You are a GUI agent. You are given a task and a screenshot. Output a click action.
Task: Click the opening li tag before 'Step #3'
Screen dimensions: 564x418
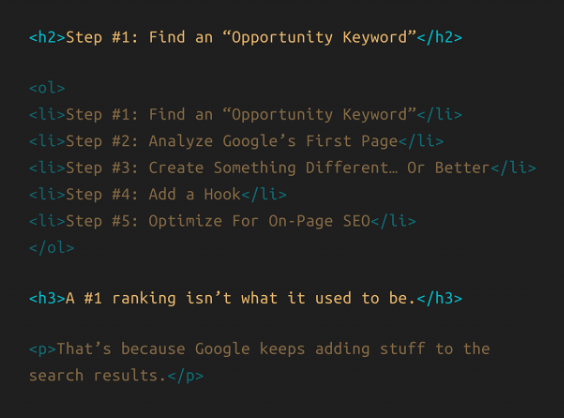tap(47, 168)
